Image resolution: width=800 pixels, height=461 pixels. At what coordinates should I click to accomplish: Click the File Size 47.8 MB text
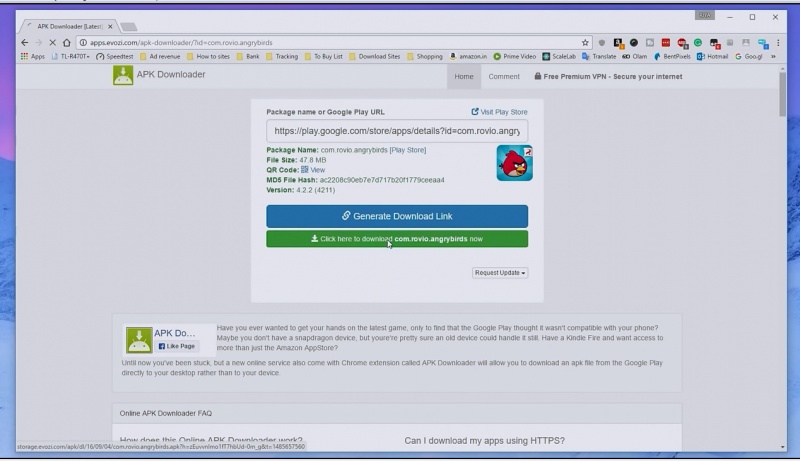296,160
